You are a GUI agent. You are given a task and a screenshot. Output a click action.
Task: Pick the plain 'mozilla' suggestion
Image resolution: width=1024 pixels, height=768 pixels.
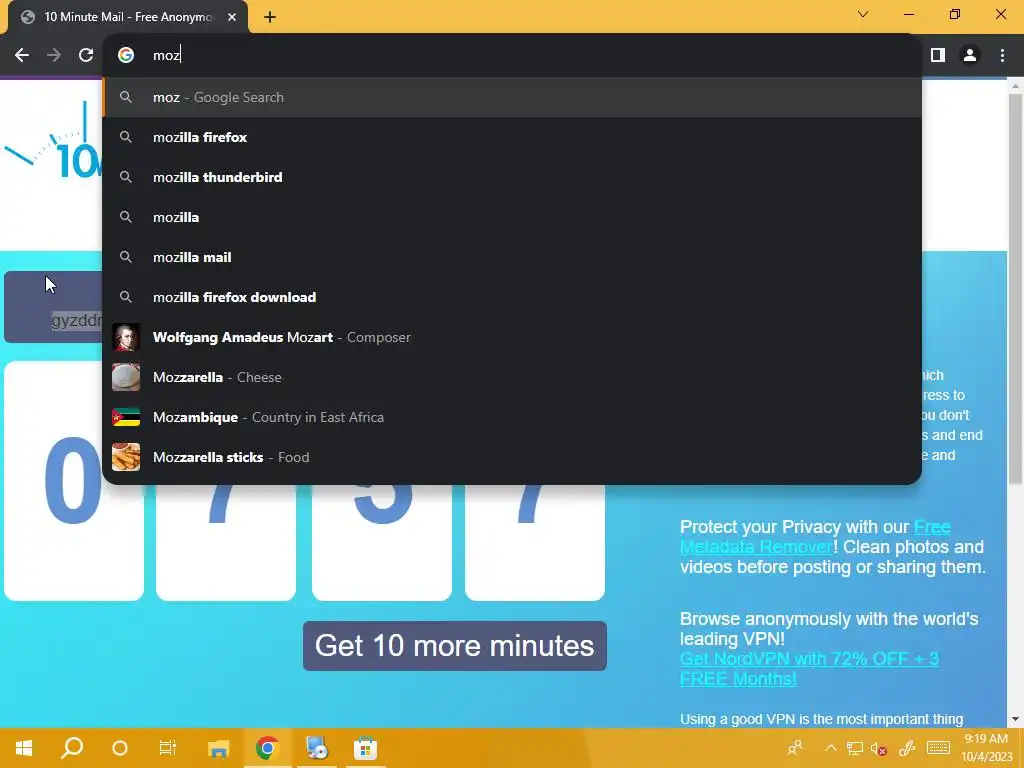click(512, 217)
